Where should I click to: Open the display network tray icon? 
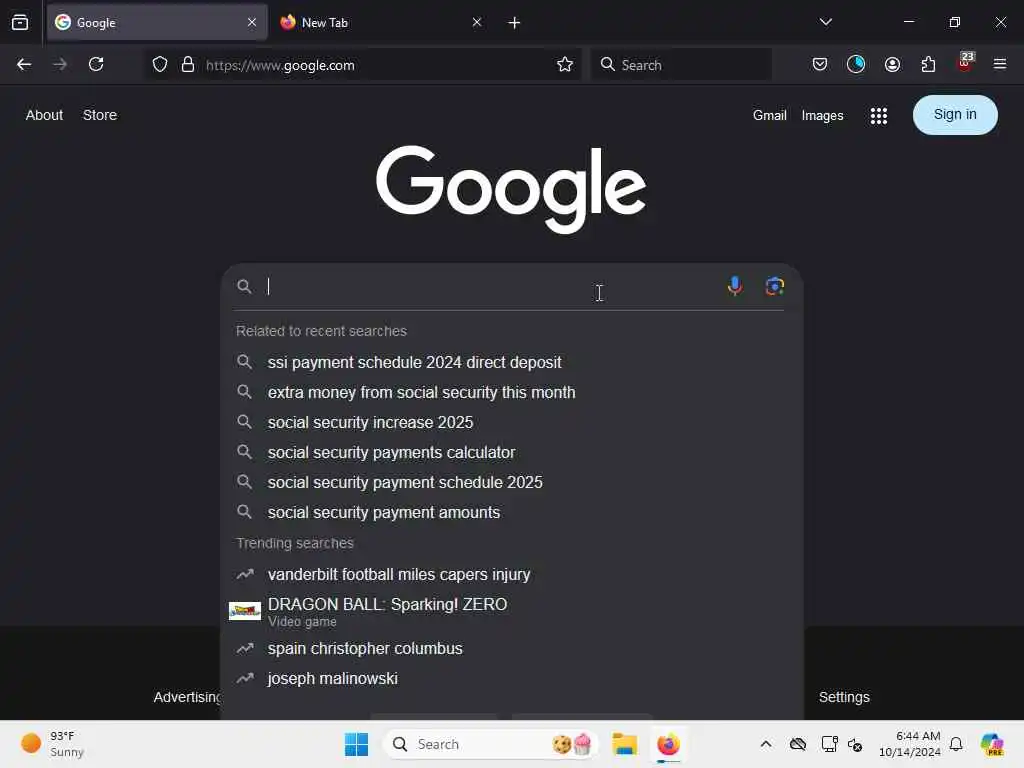[x=829, y=744]
